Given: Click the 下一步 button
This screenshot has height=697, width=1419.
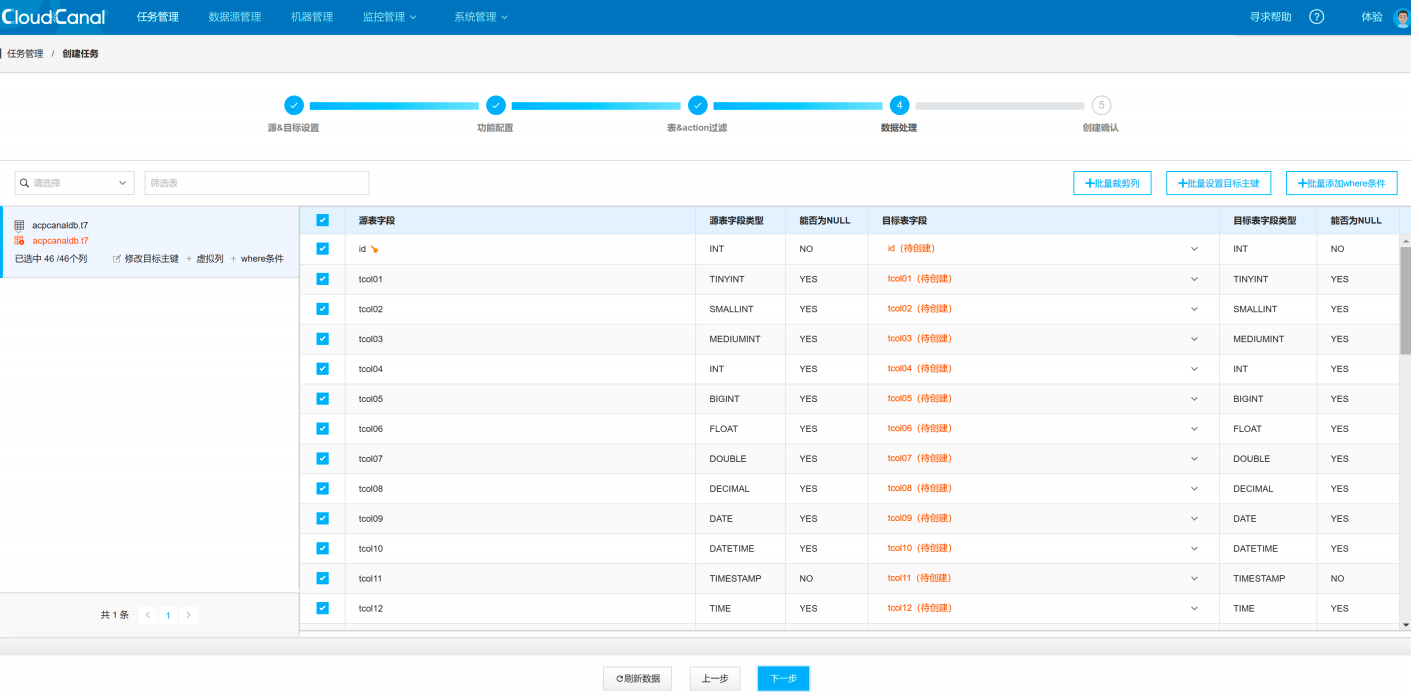Looking at the screenshot, I should 782,679.
